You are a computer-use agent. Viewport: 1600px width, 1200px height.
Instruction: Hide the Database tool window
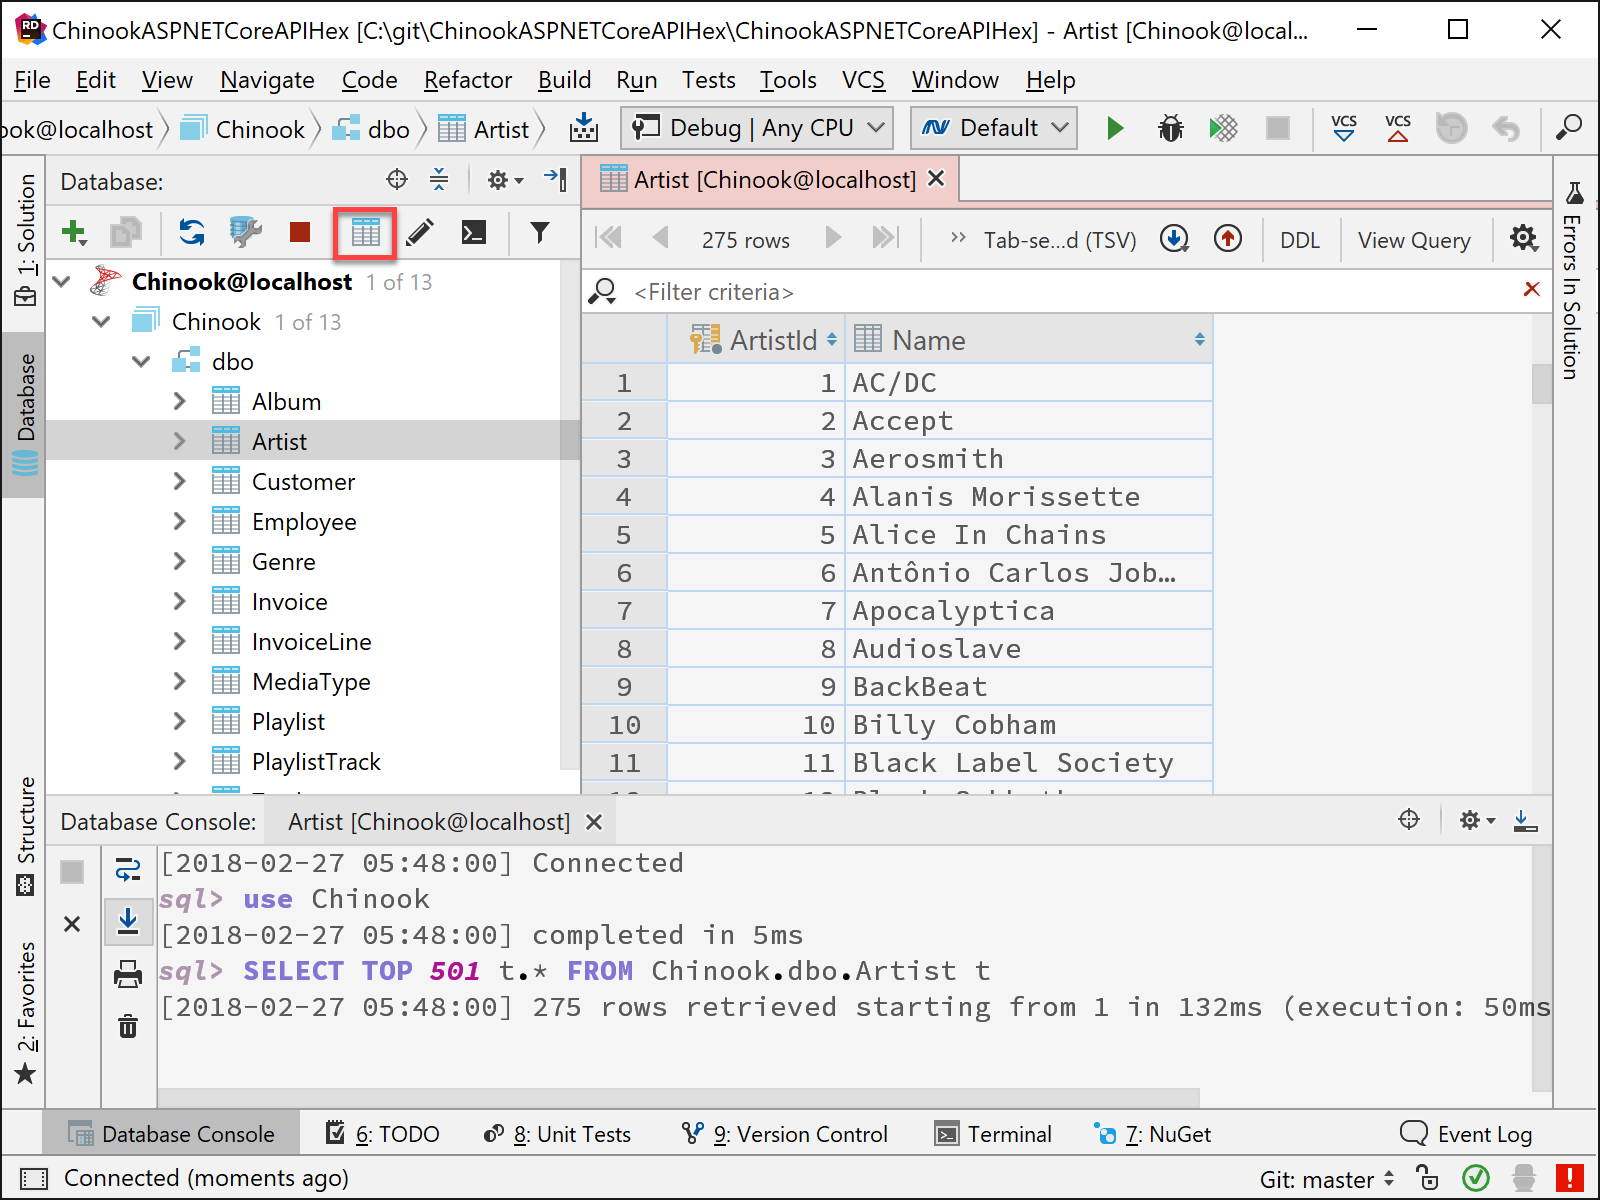click(556, 180)
